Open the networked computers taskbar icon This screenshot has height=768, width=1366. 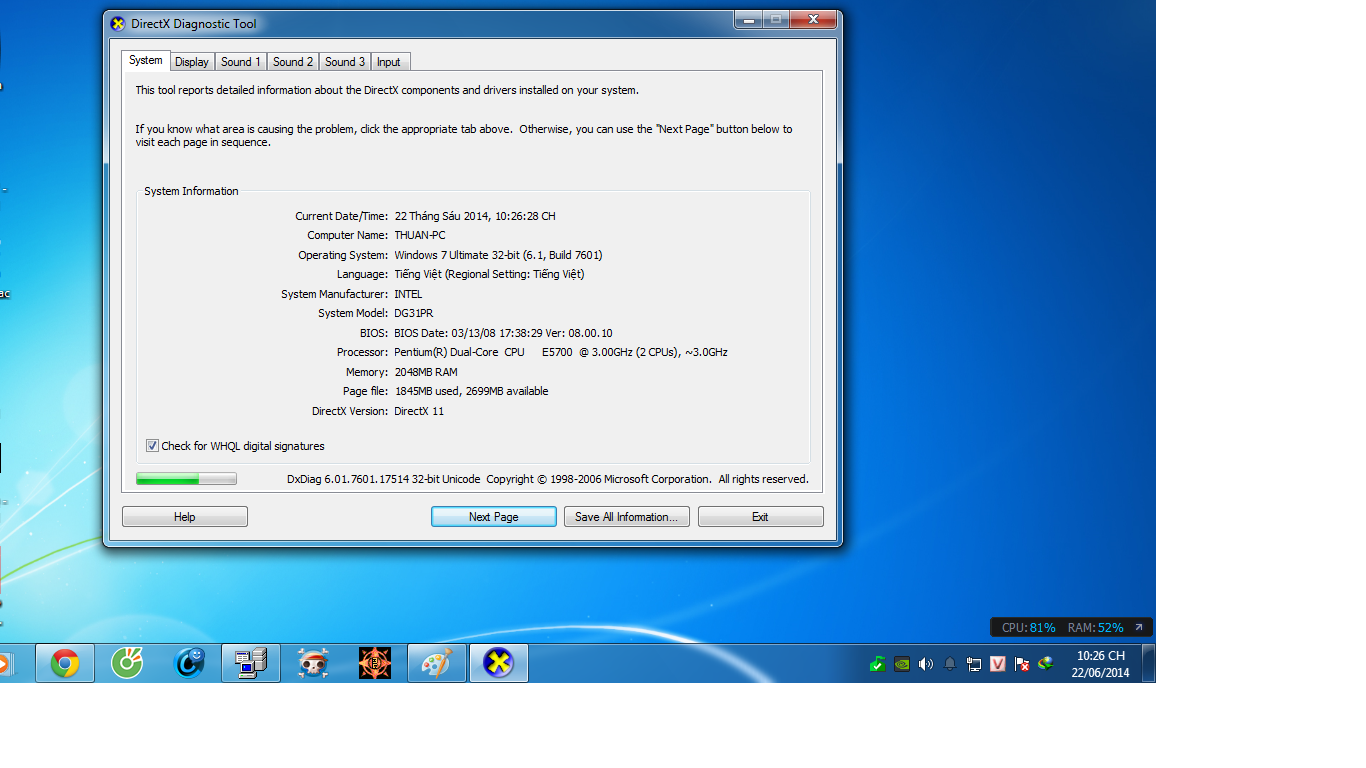tap(250, 663)
